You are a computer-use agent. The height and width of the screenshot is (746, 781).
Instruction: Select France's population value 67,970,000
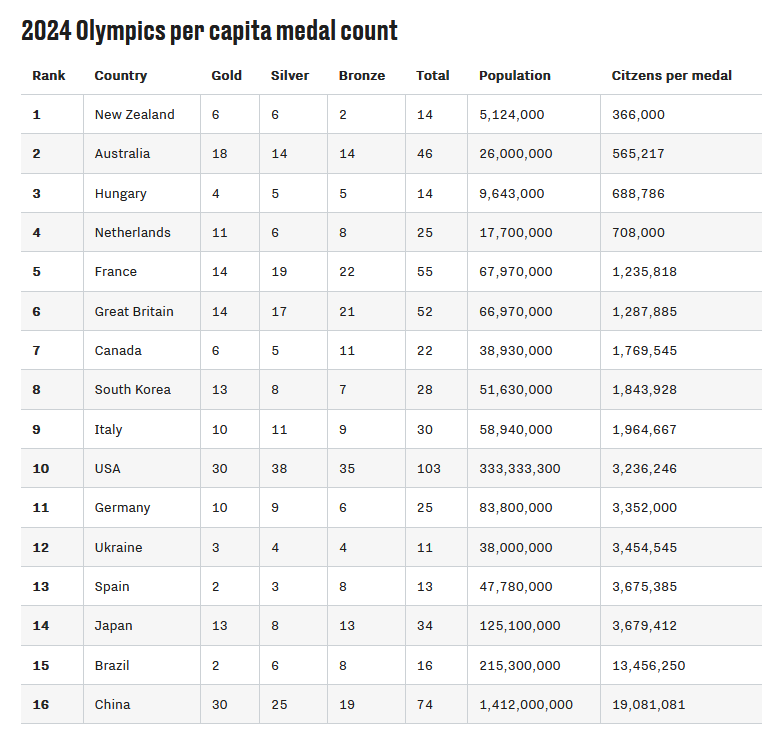tap(515, 272)
